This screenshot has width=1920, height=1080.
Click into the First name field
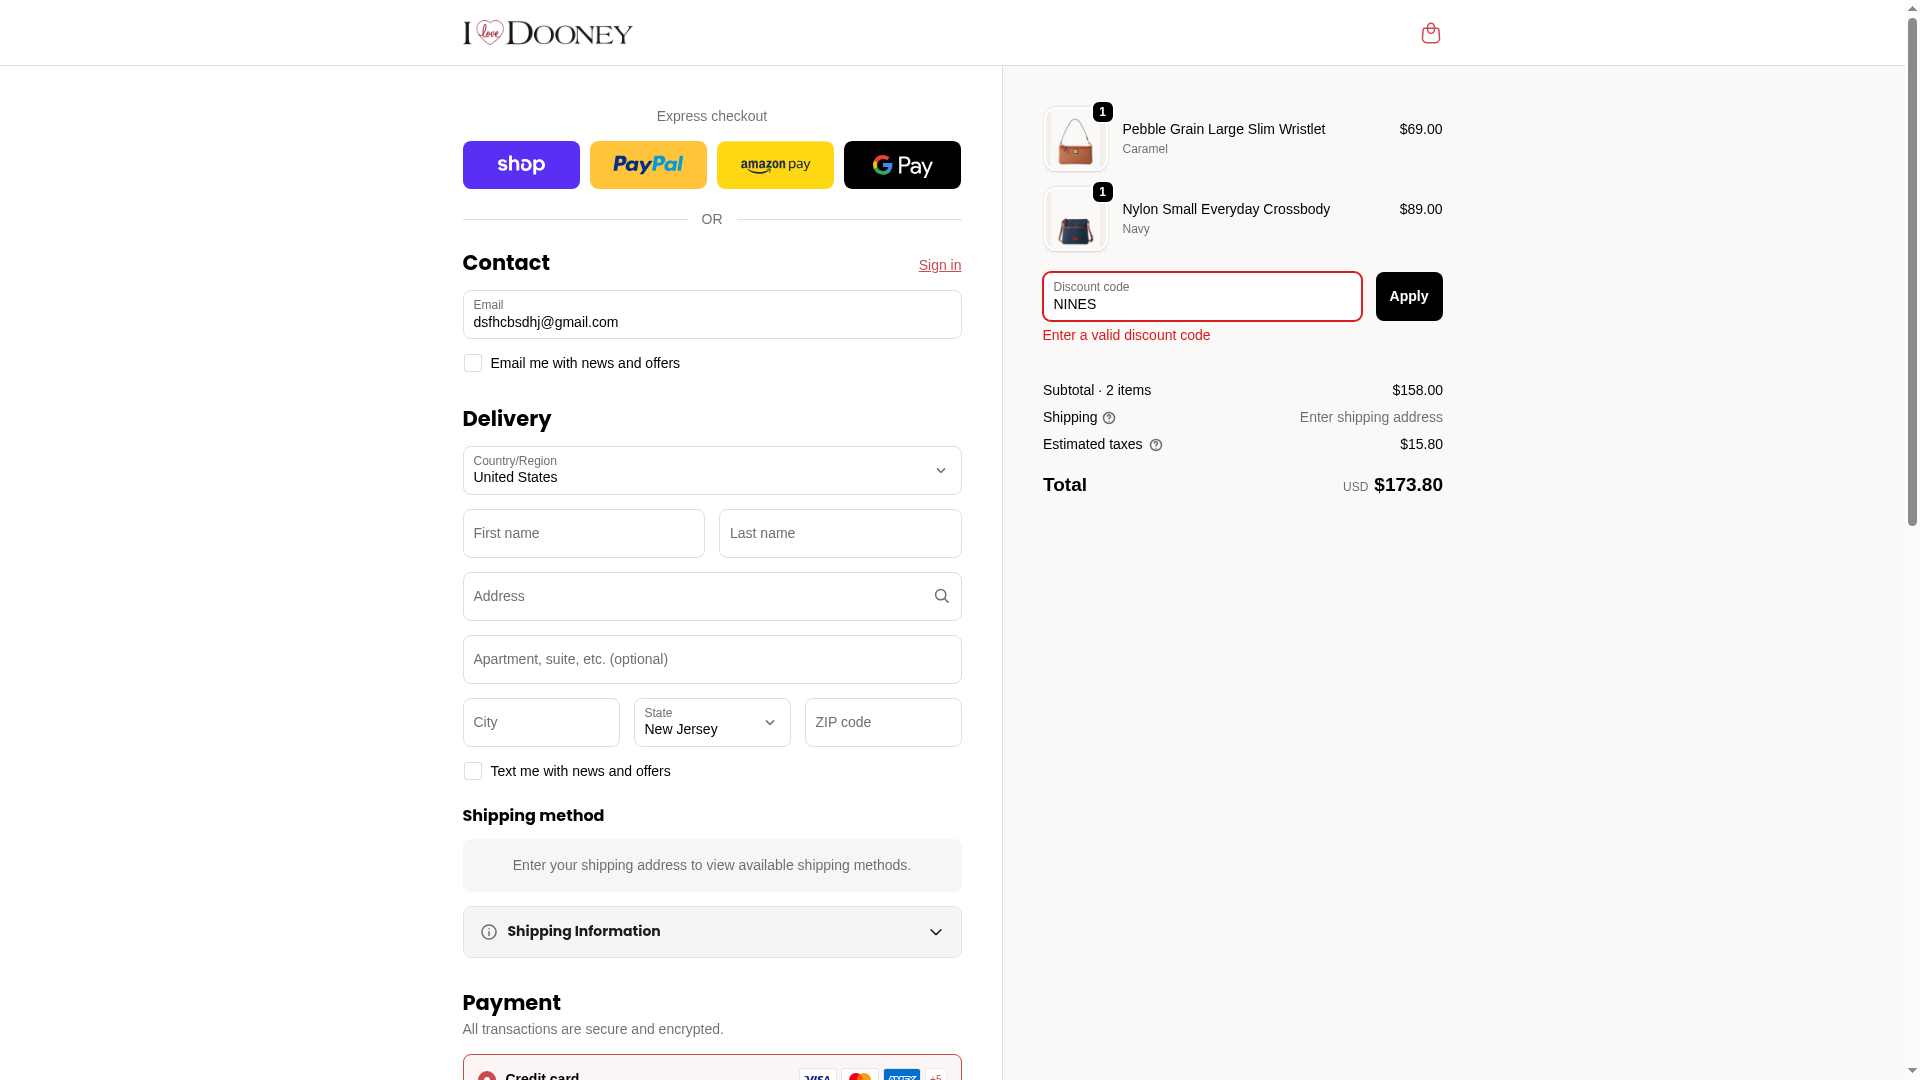tap(584, 533)
